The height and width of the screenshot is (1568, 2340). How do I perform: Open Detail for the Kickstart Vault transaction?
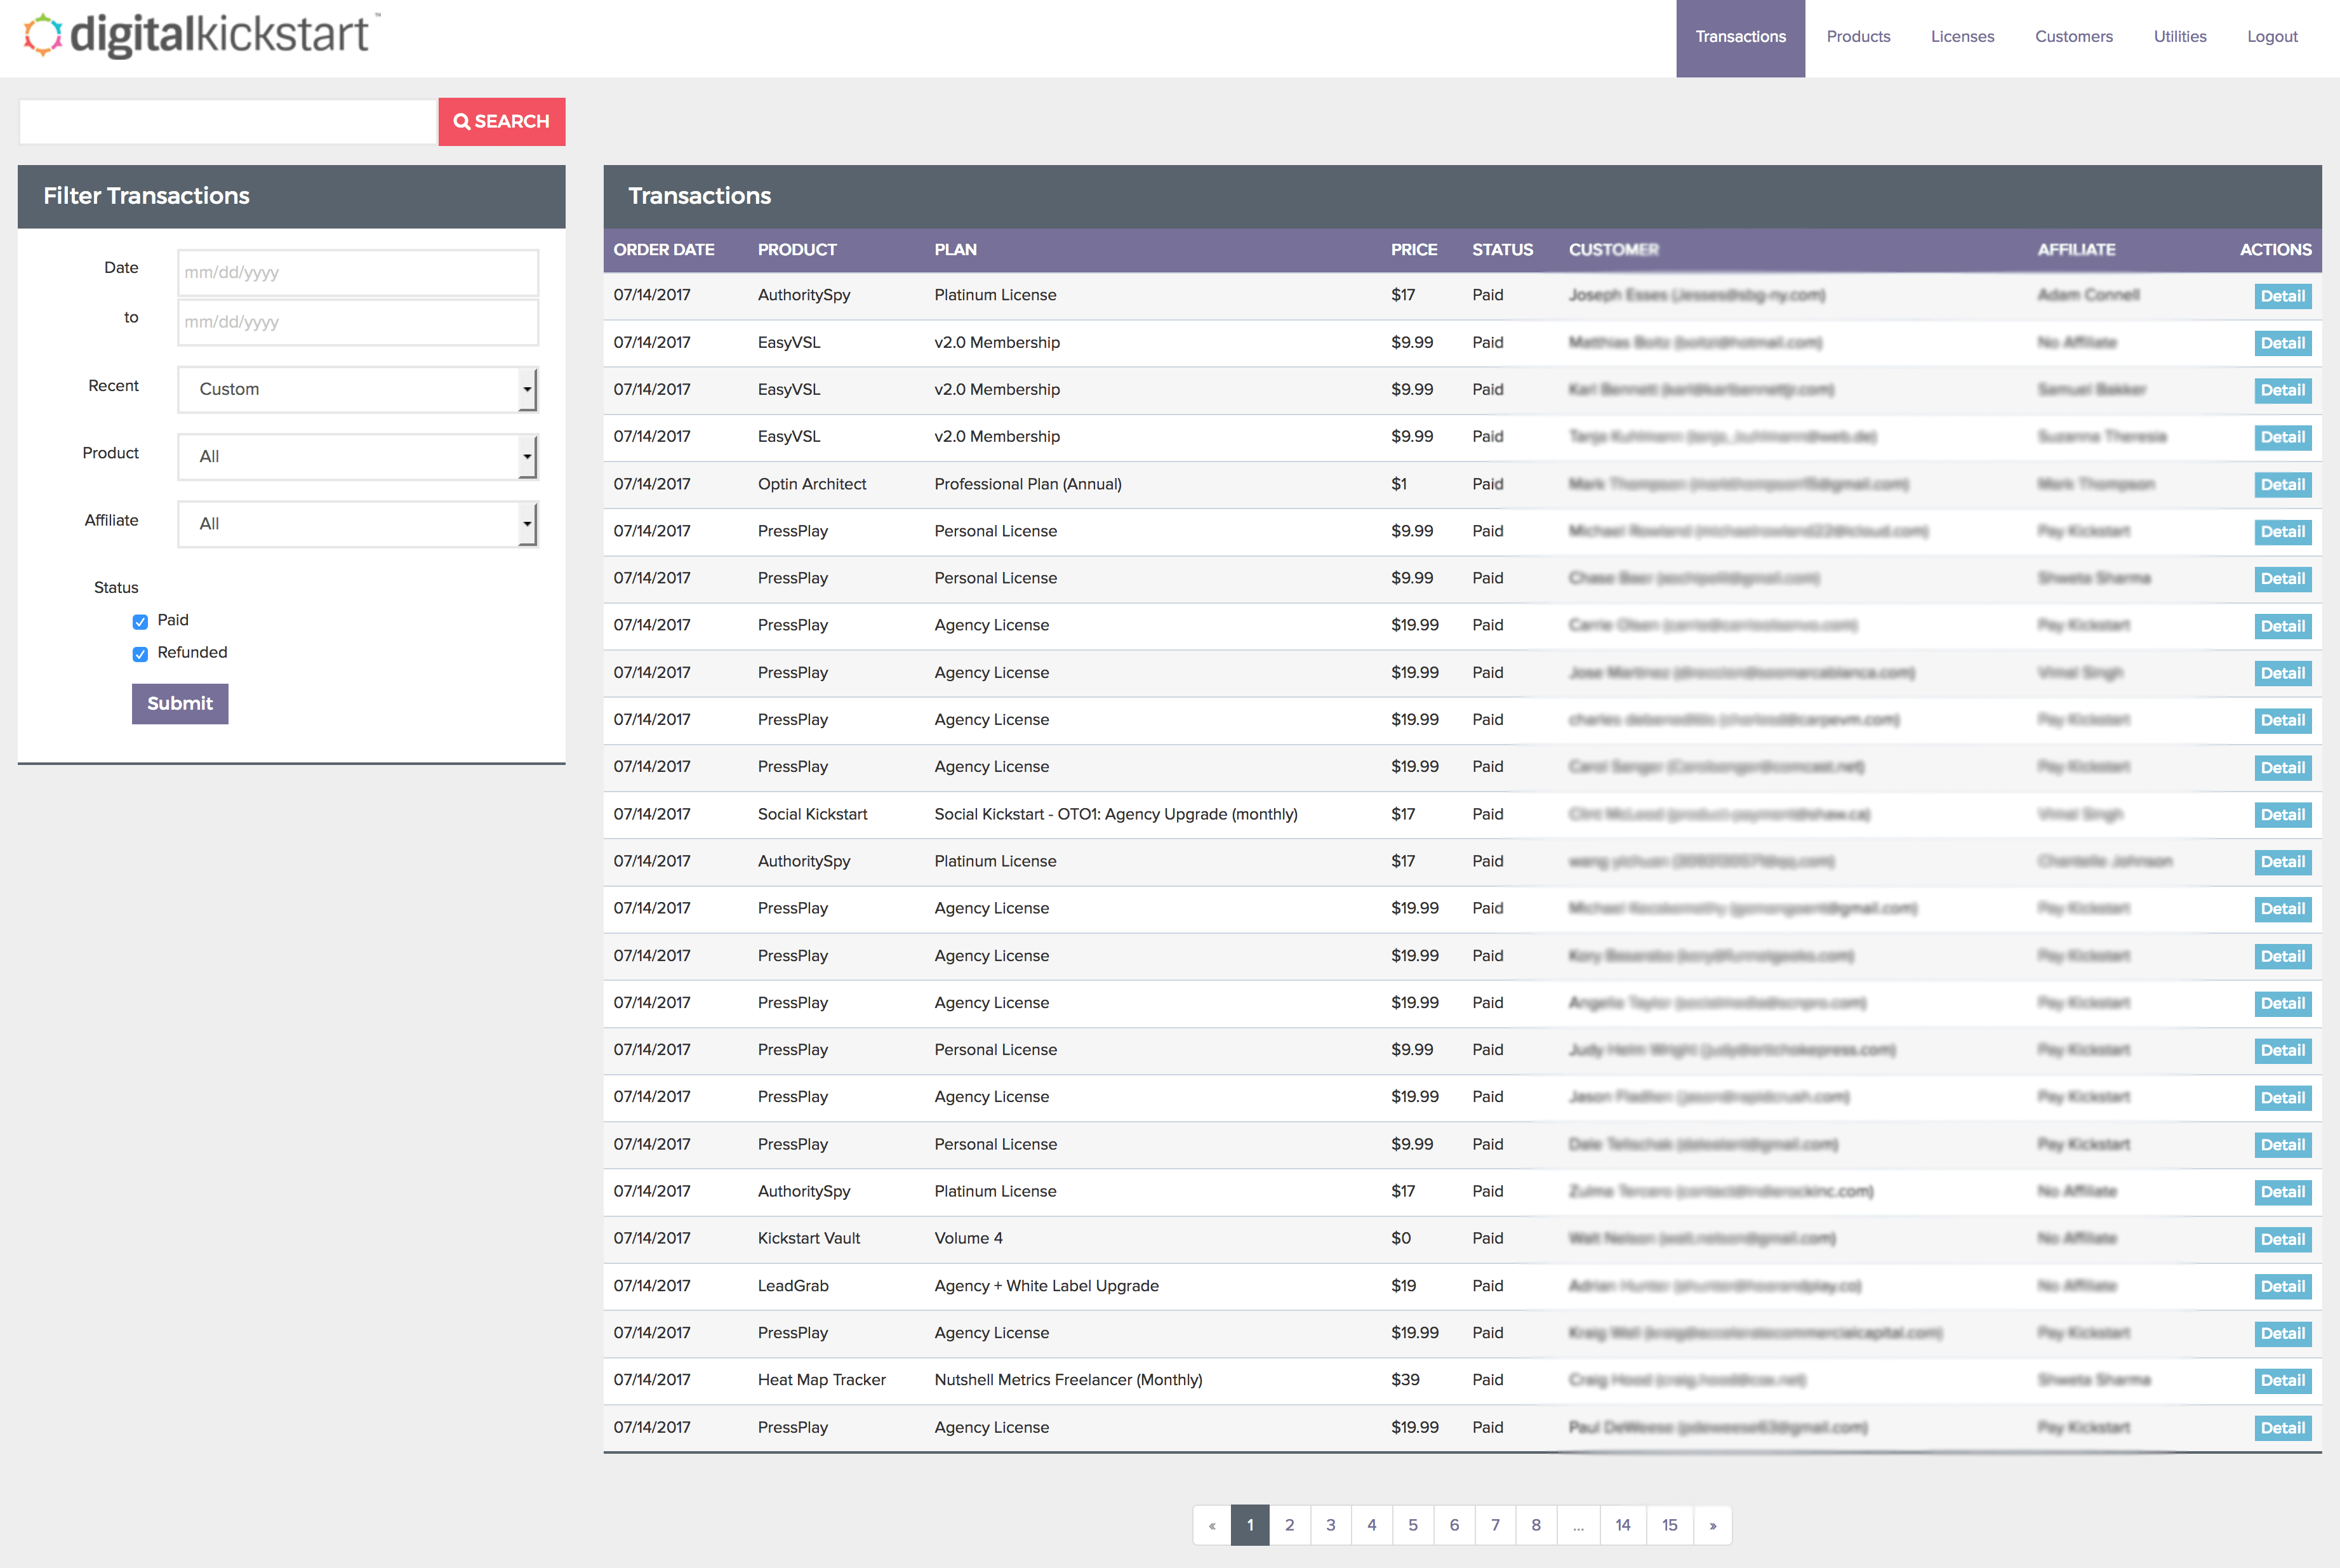2283,1240
